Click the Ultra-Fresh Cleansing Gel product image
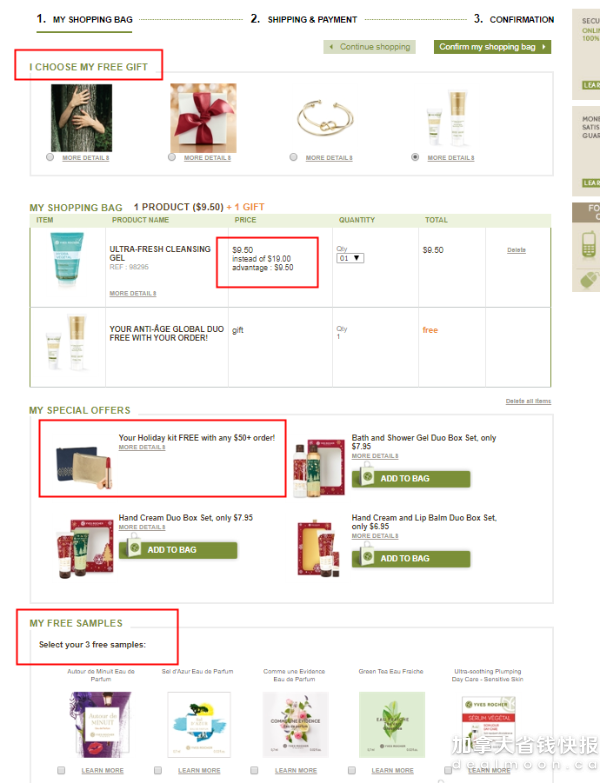600x783 pixels. tap(67, 259)
